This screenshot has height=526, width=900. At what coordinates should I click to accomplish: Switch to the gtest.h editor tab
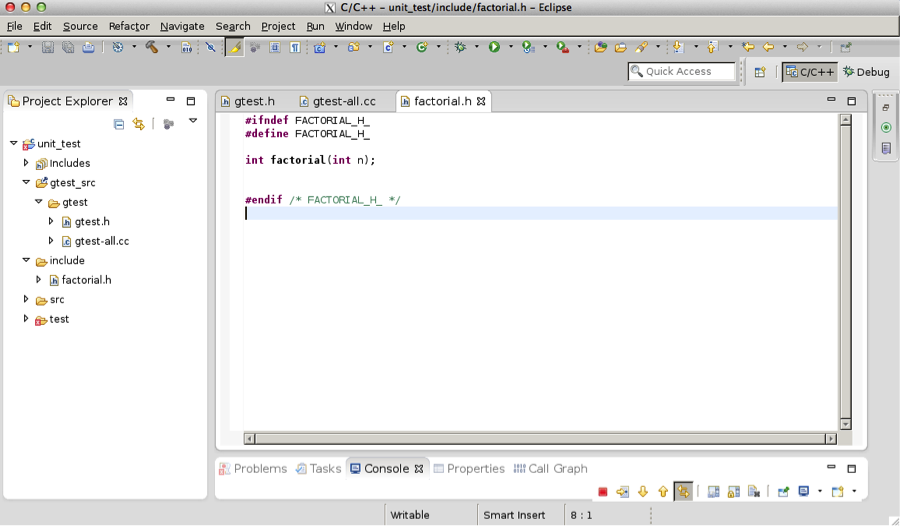248,102
